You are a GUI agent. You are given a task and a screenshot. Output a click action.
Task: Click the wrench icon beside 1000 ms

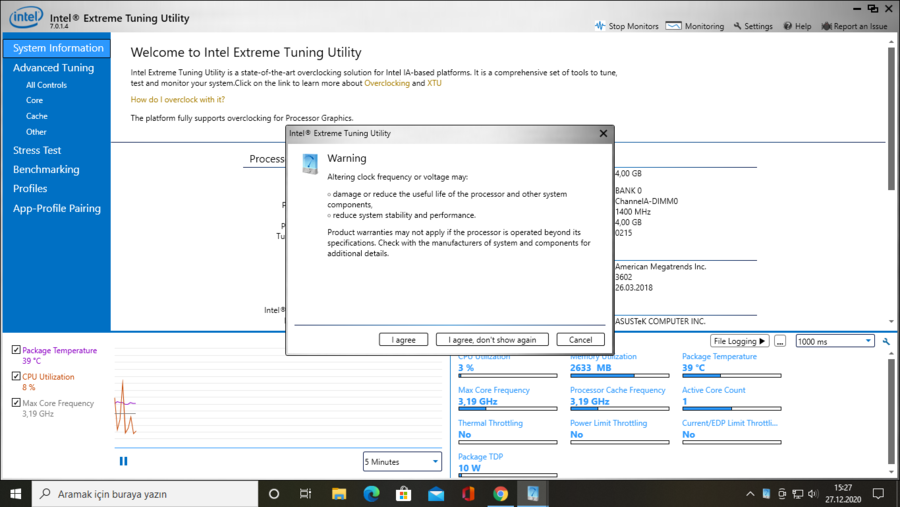tap(886, 341)
